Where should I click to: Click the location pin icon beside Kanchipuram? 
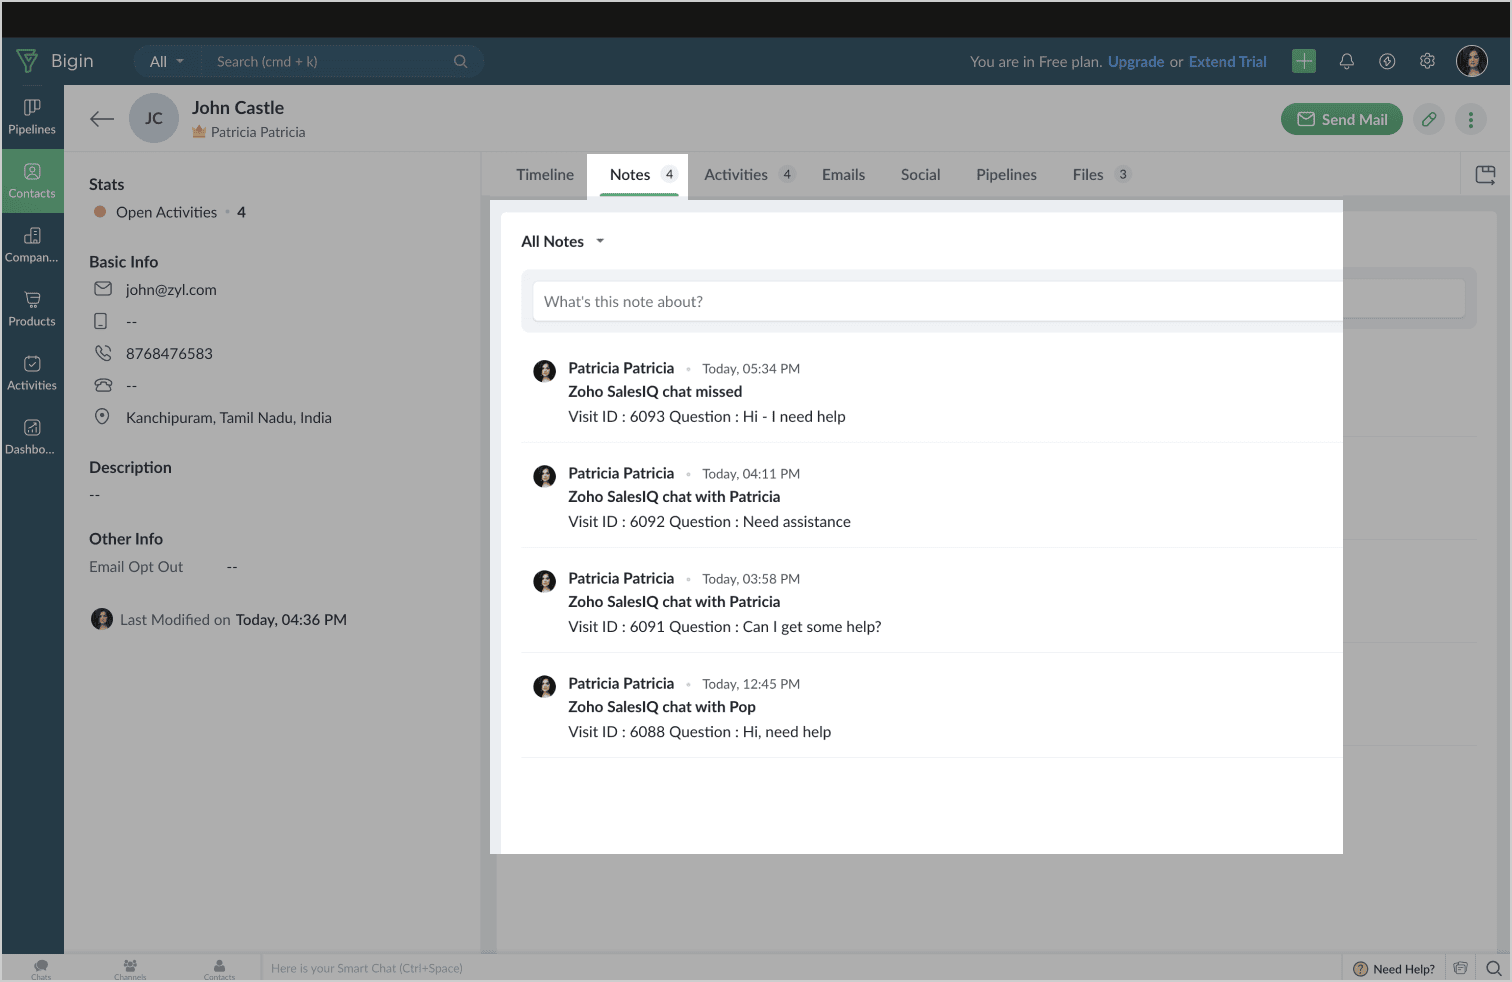pyautogui.click(x=102, y=417)
